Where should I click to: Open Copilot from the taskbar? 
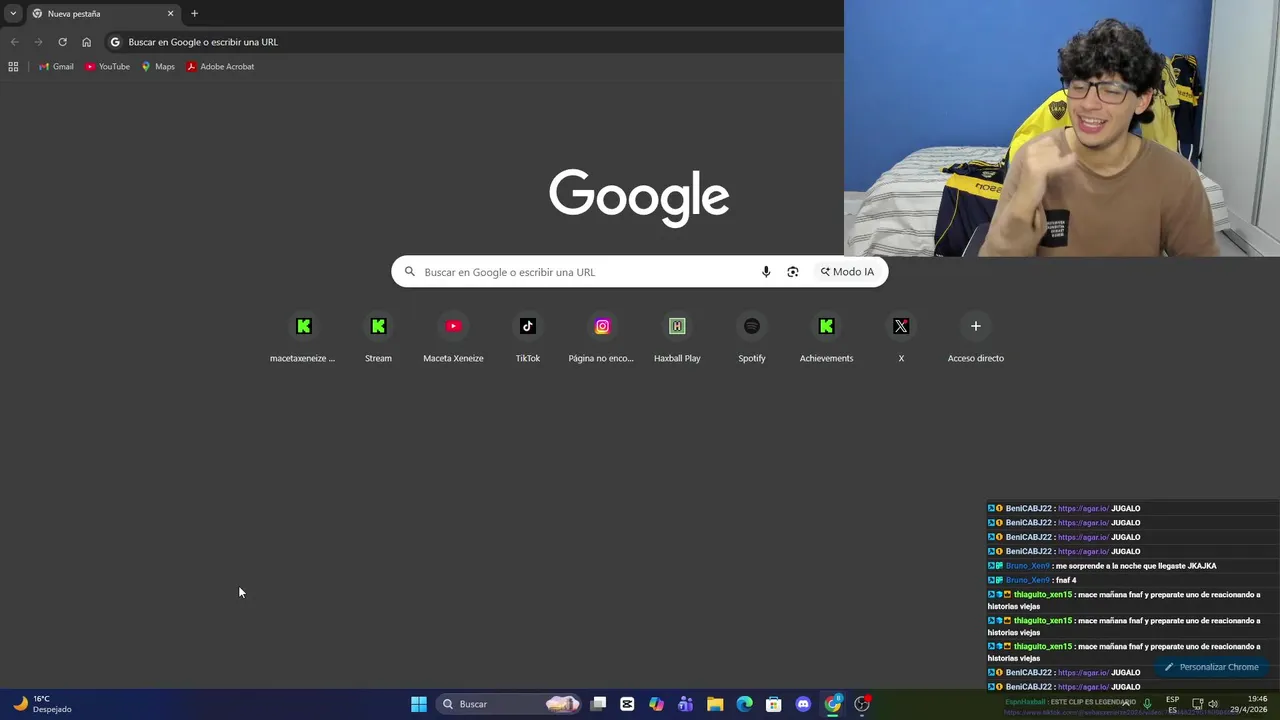click(x=656, y=704)
